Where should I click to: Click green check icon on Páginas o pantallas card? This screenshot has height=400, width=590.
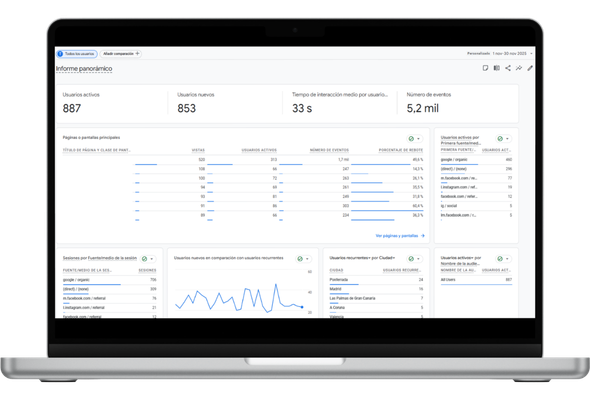(x=411, y=138)
